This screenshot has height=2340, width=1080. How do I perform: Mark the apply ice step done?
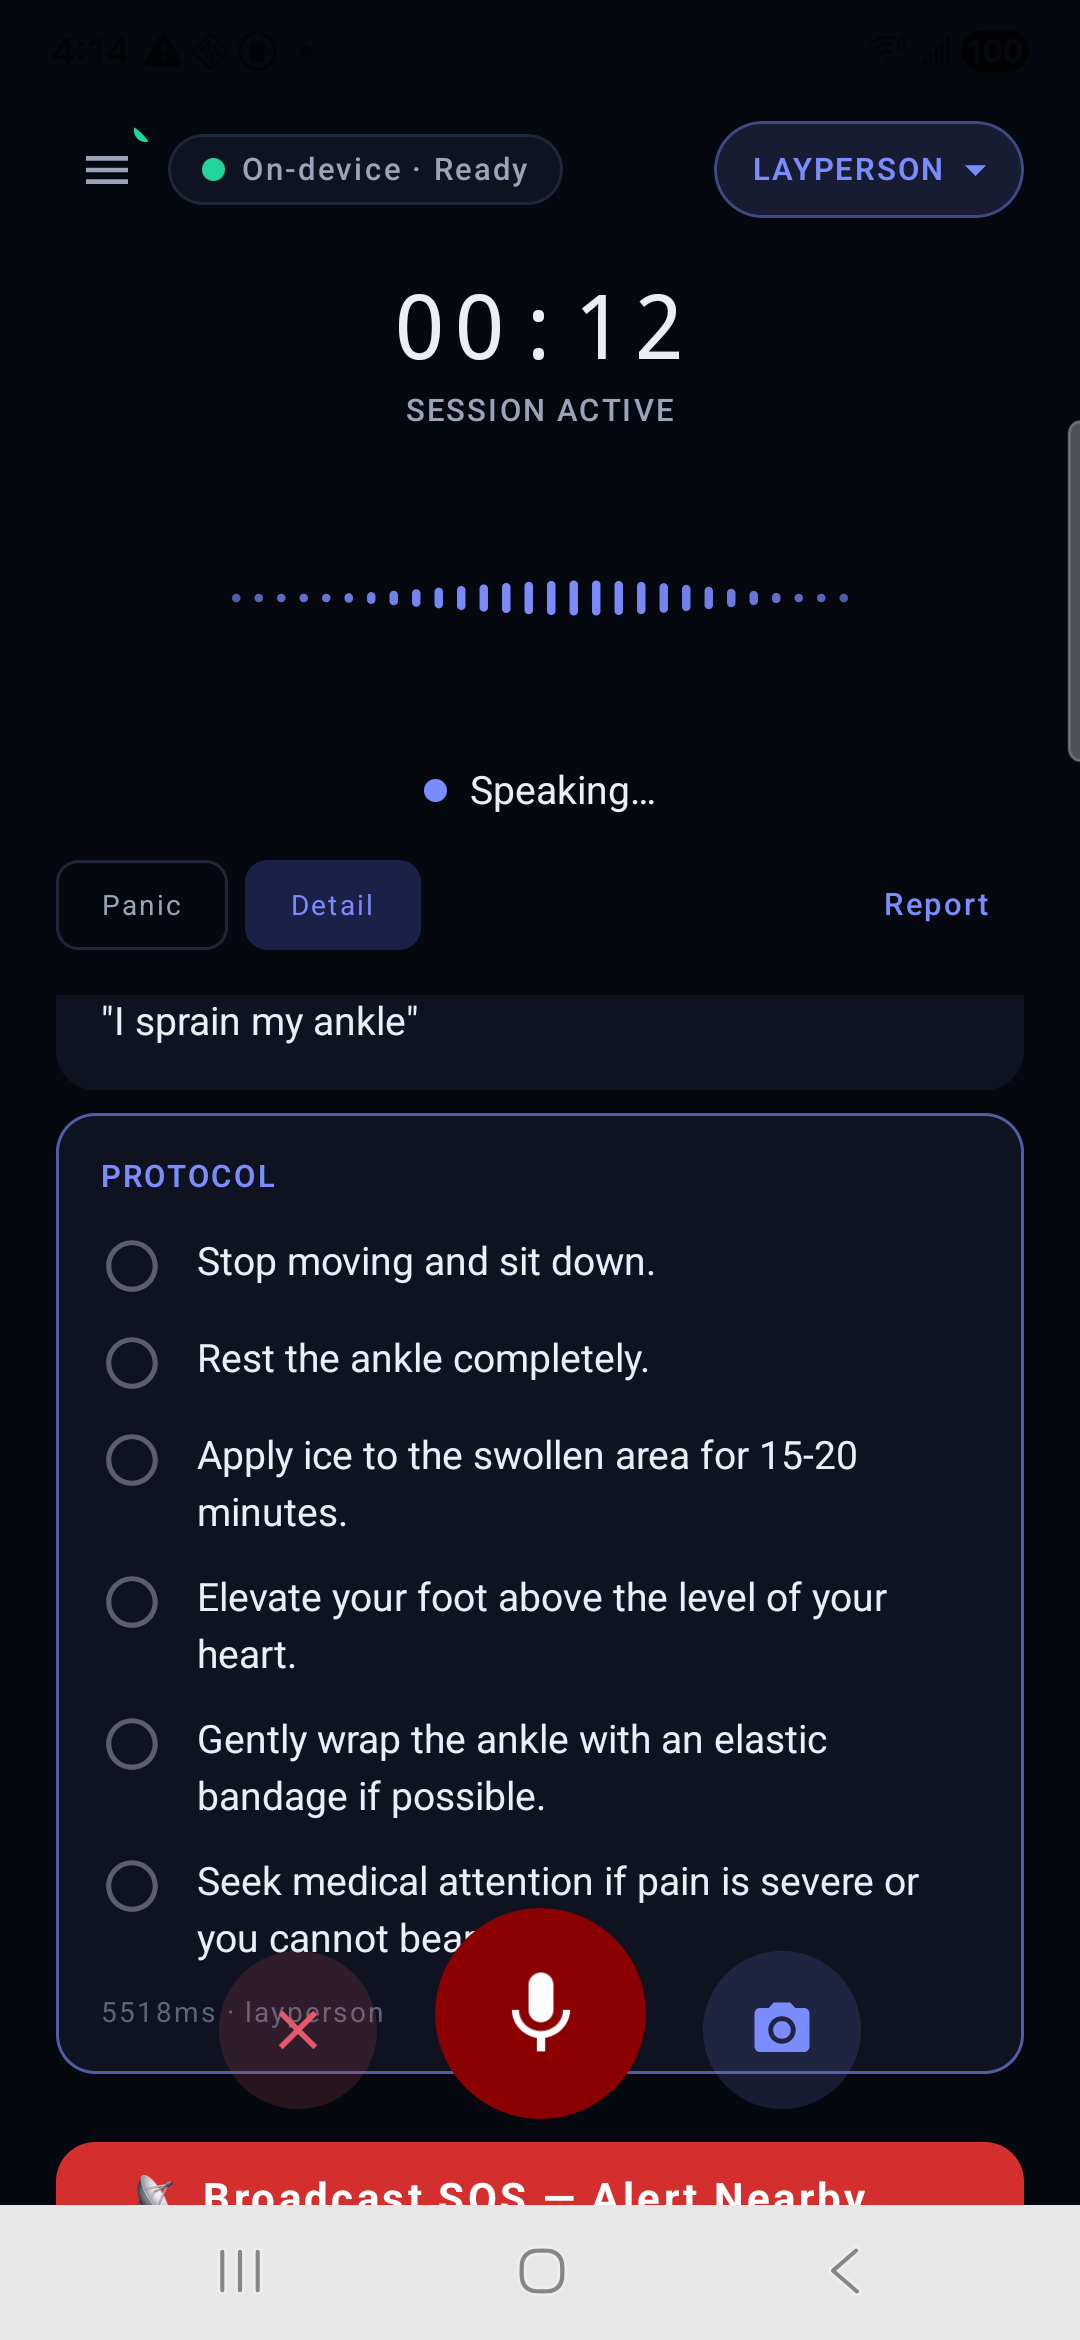pos(132,1460)
